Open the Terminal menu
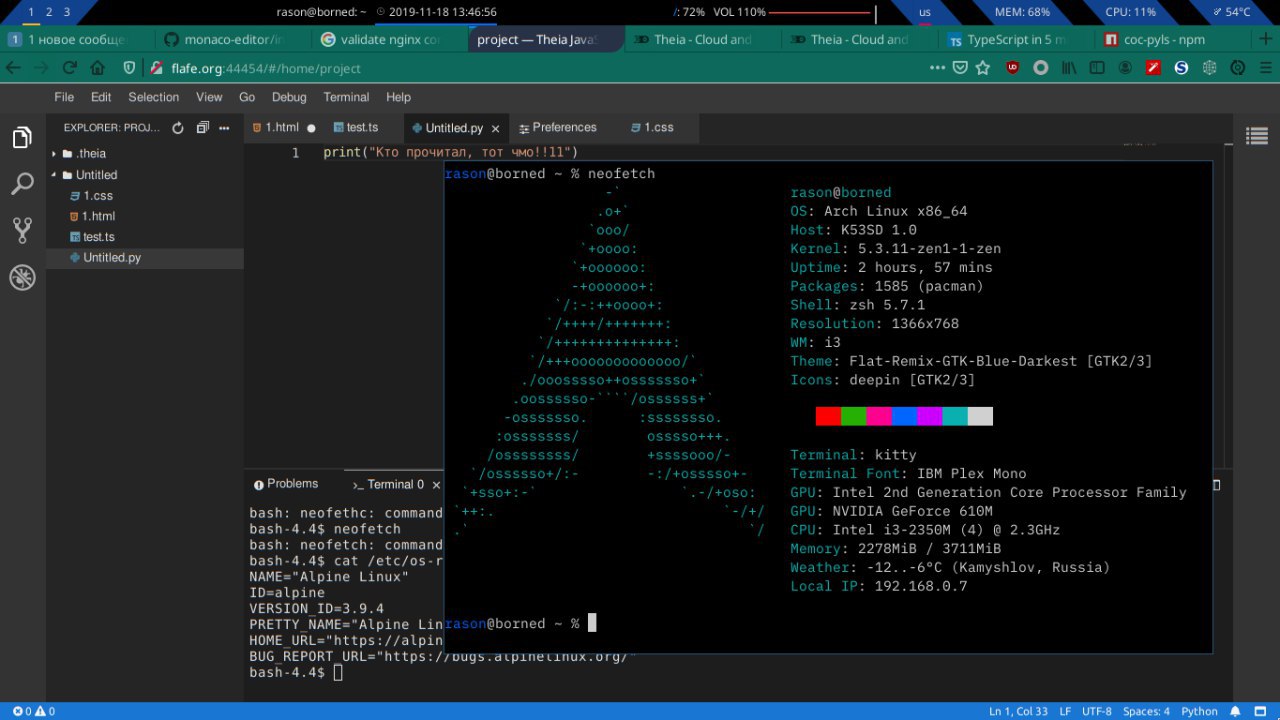The width and height of the screenshot is (1280, 720). coord(346,97)
